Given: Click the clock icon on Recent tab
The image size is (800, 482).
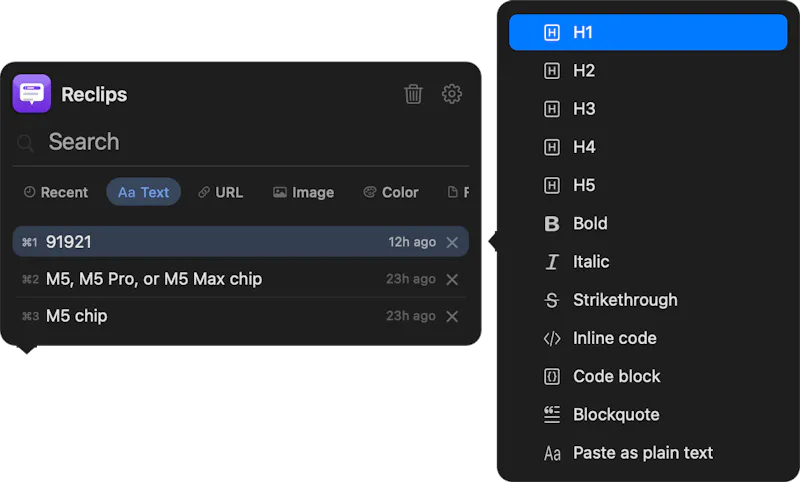Looking at the screenshot, I should [x=30, y=192].
